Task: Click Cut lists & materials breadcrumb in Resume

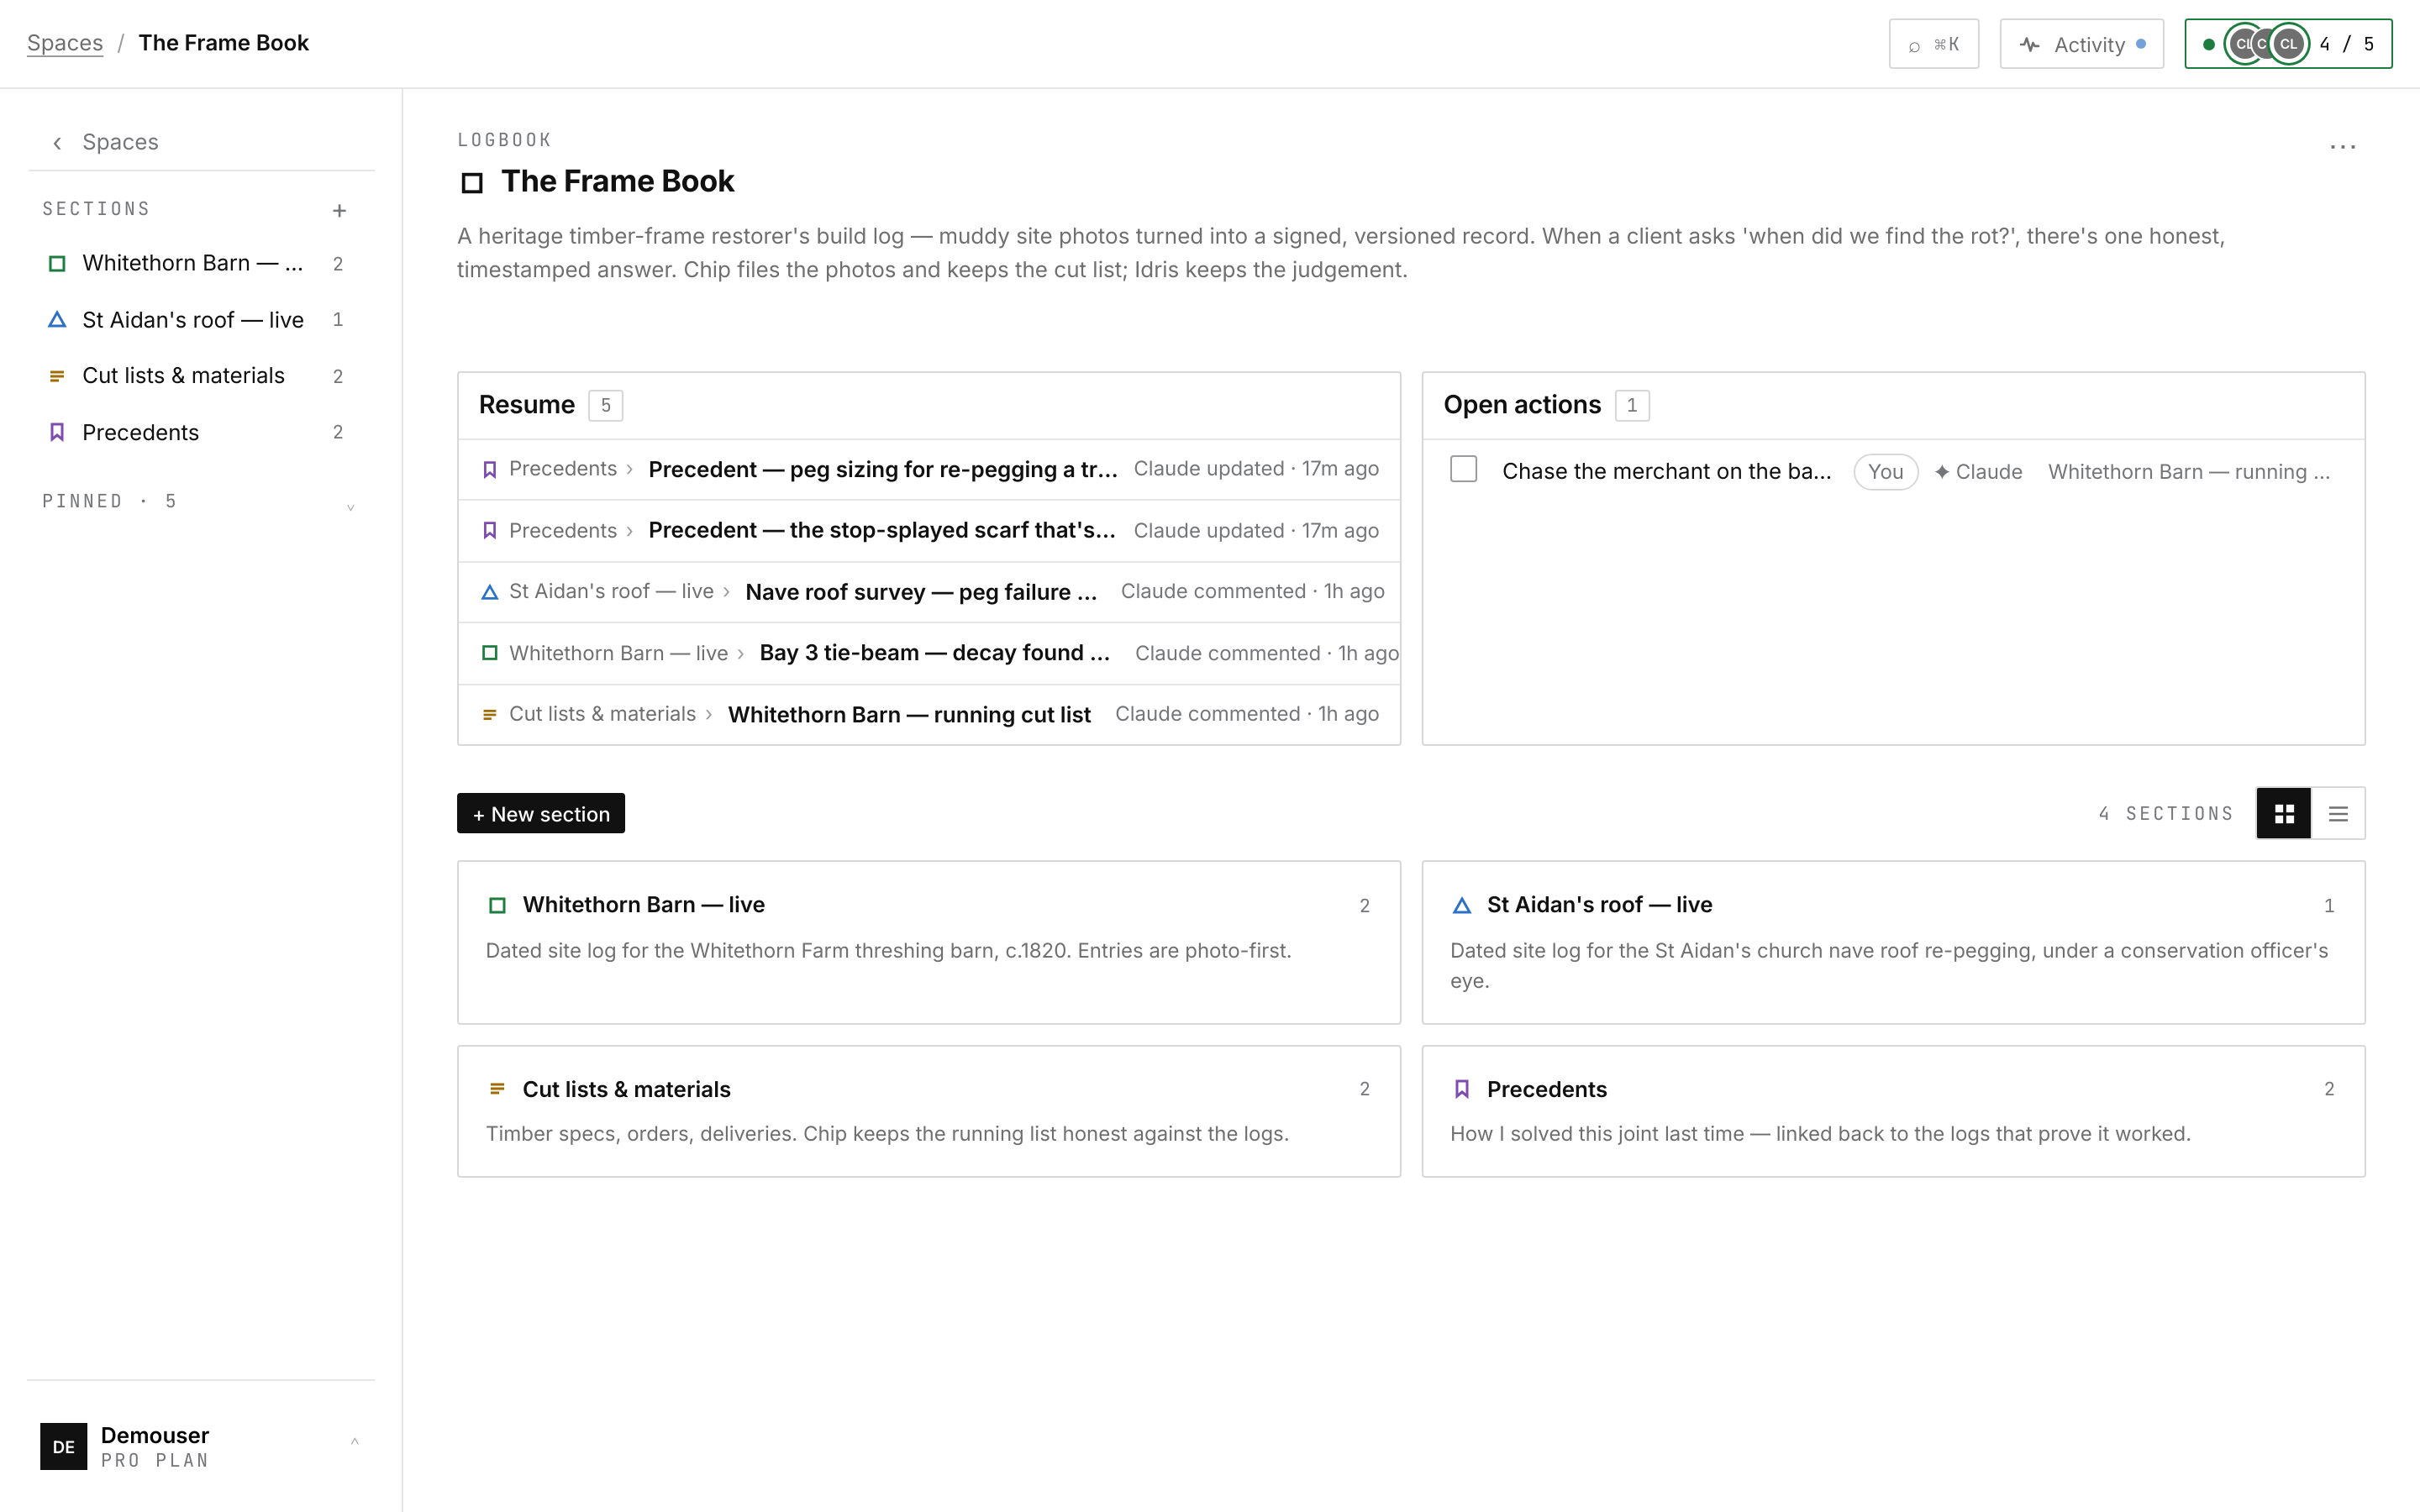Action: [x=602, y=714]
